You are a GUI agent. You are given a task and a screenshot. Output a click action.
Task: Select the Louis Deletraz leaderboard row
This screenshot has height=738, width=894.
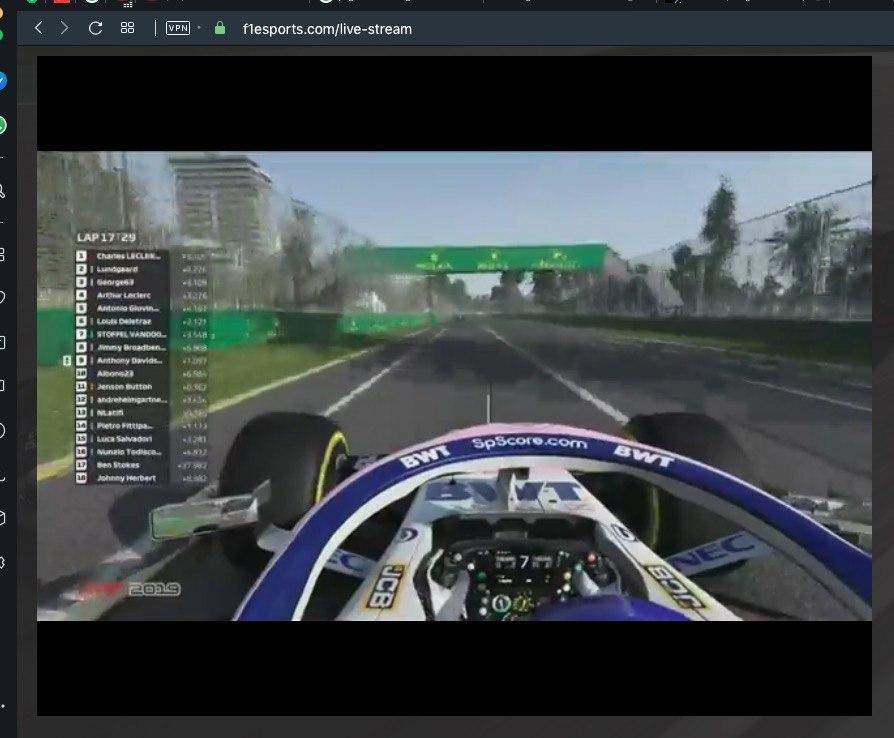pos(141,321)
